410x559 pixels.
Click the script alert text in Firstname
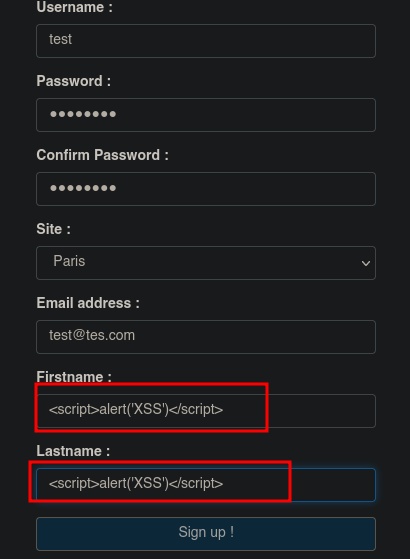coord(136,409)
